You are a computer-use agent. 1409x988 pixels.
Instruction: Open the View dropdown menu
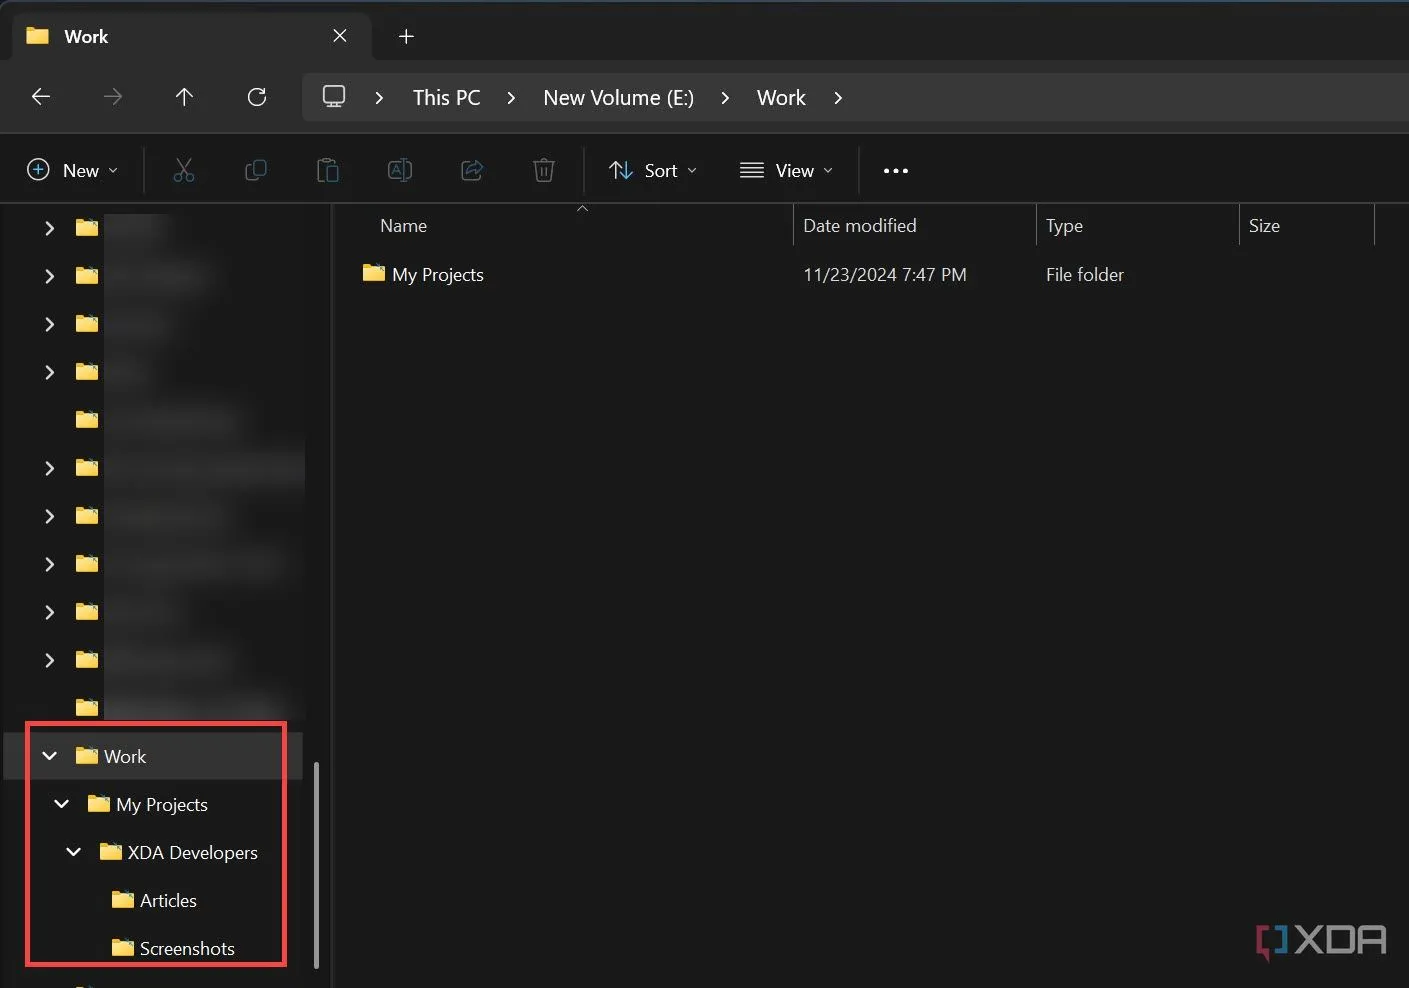[786, 170]
